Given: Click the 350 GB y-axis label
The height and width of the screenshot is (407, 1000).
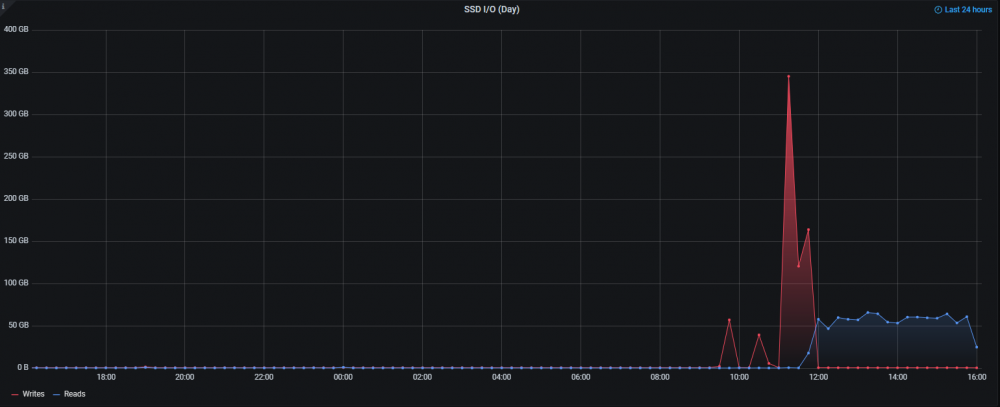Looking at the screenshot, I should [x=16, y=72].
